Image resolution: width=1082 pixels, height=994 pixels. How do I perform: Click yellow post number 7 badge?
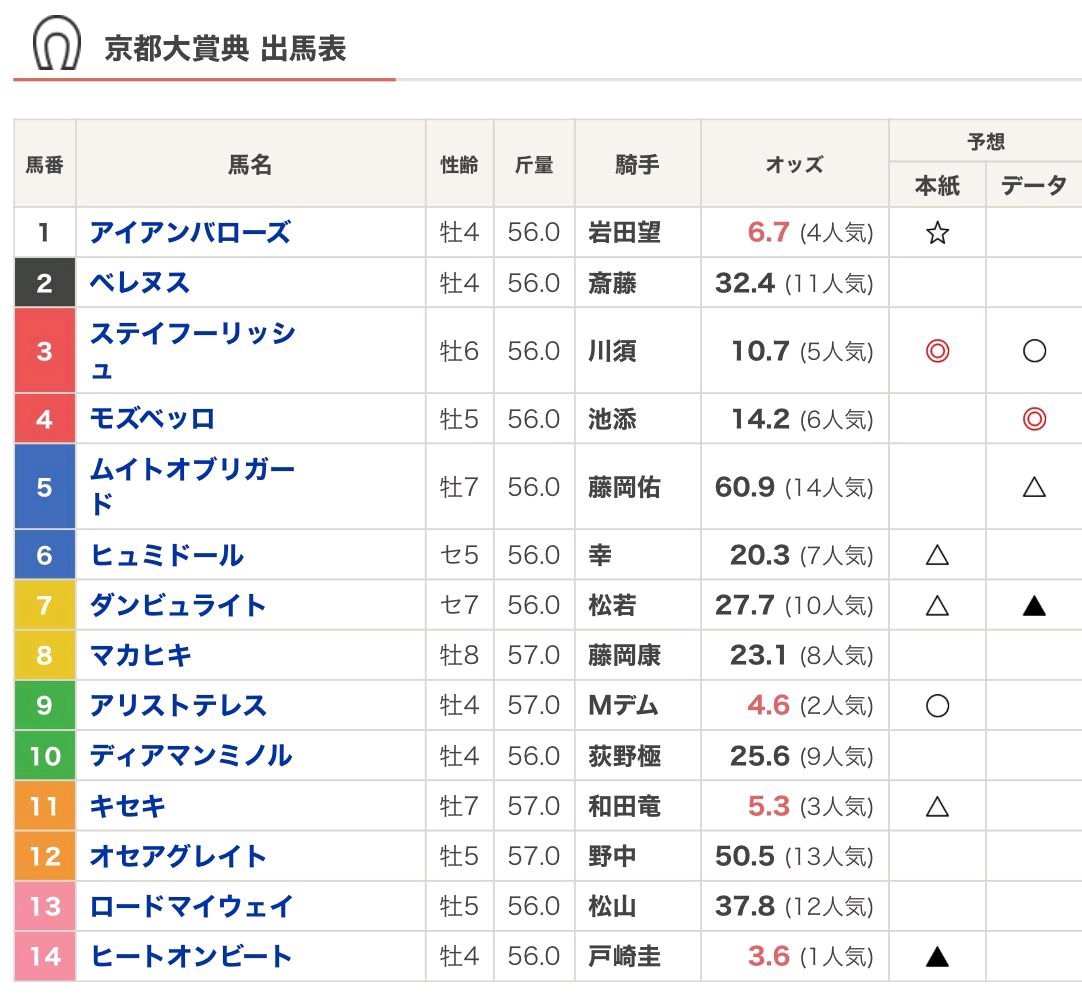45,605
